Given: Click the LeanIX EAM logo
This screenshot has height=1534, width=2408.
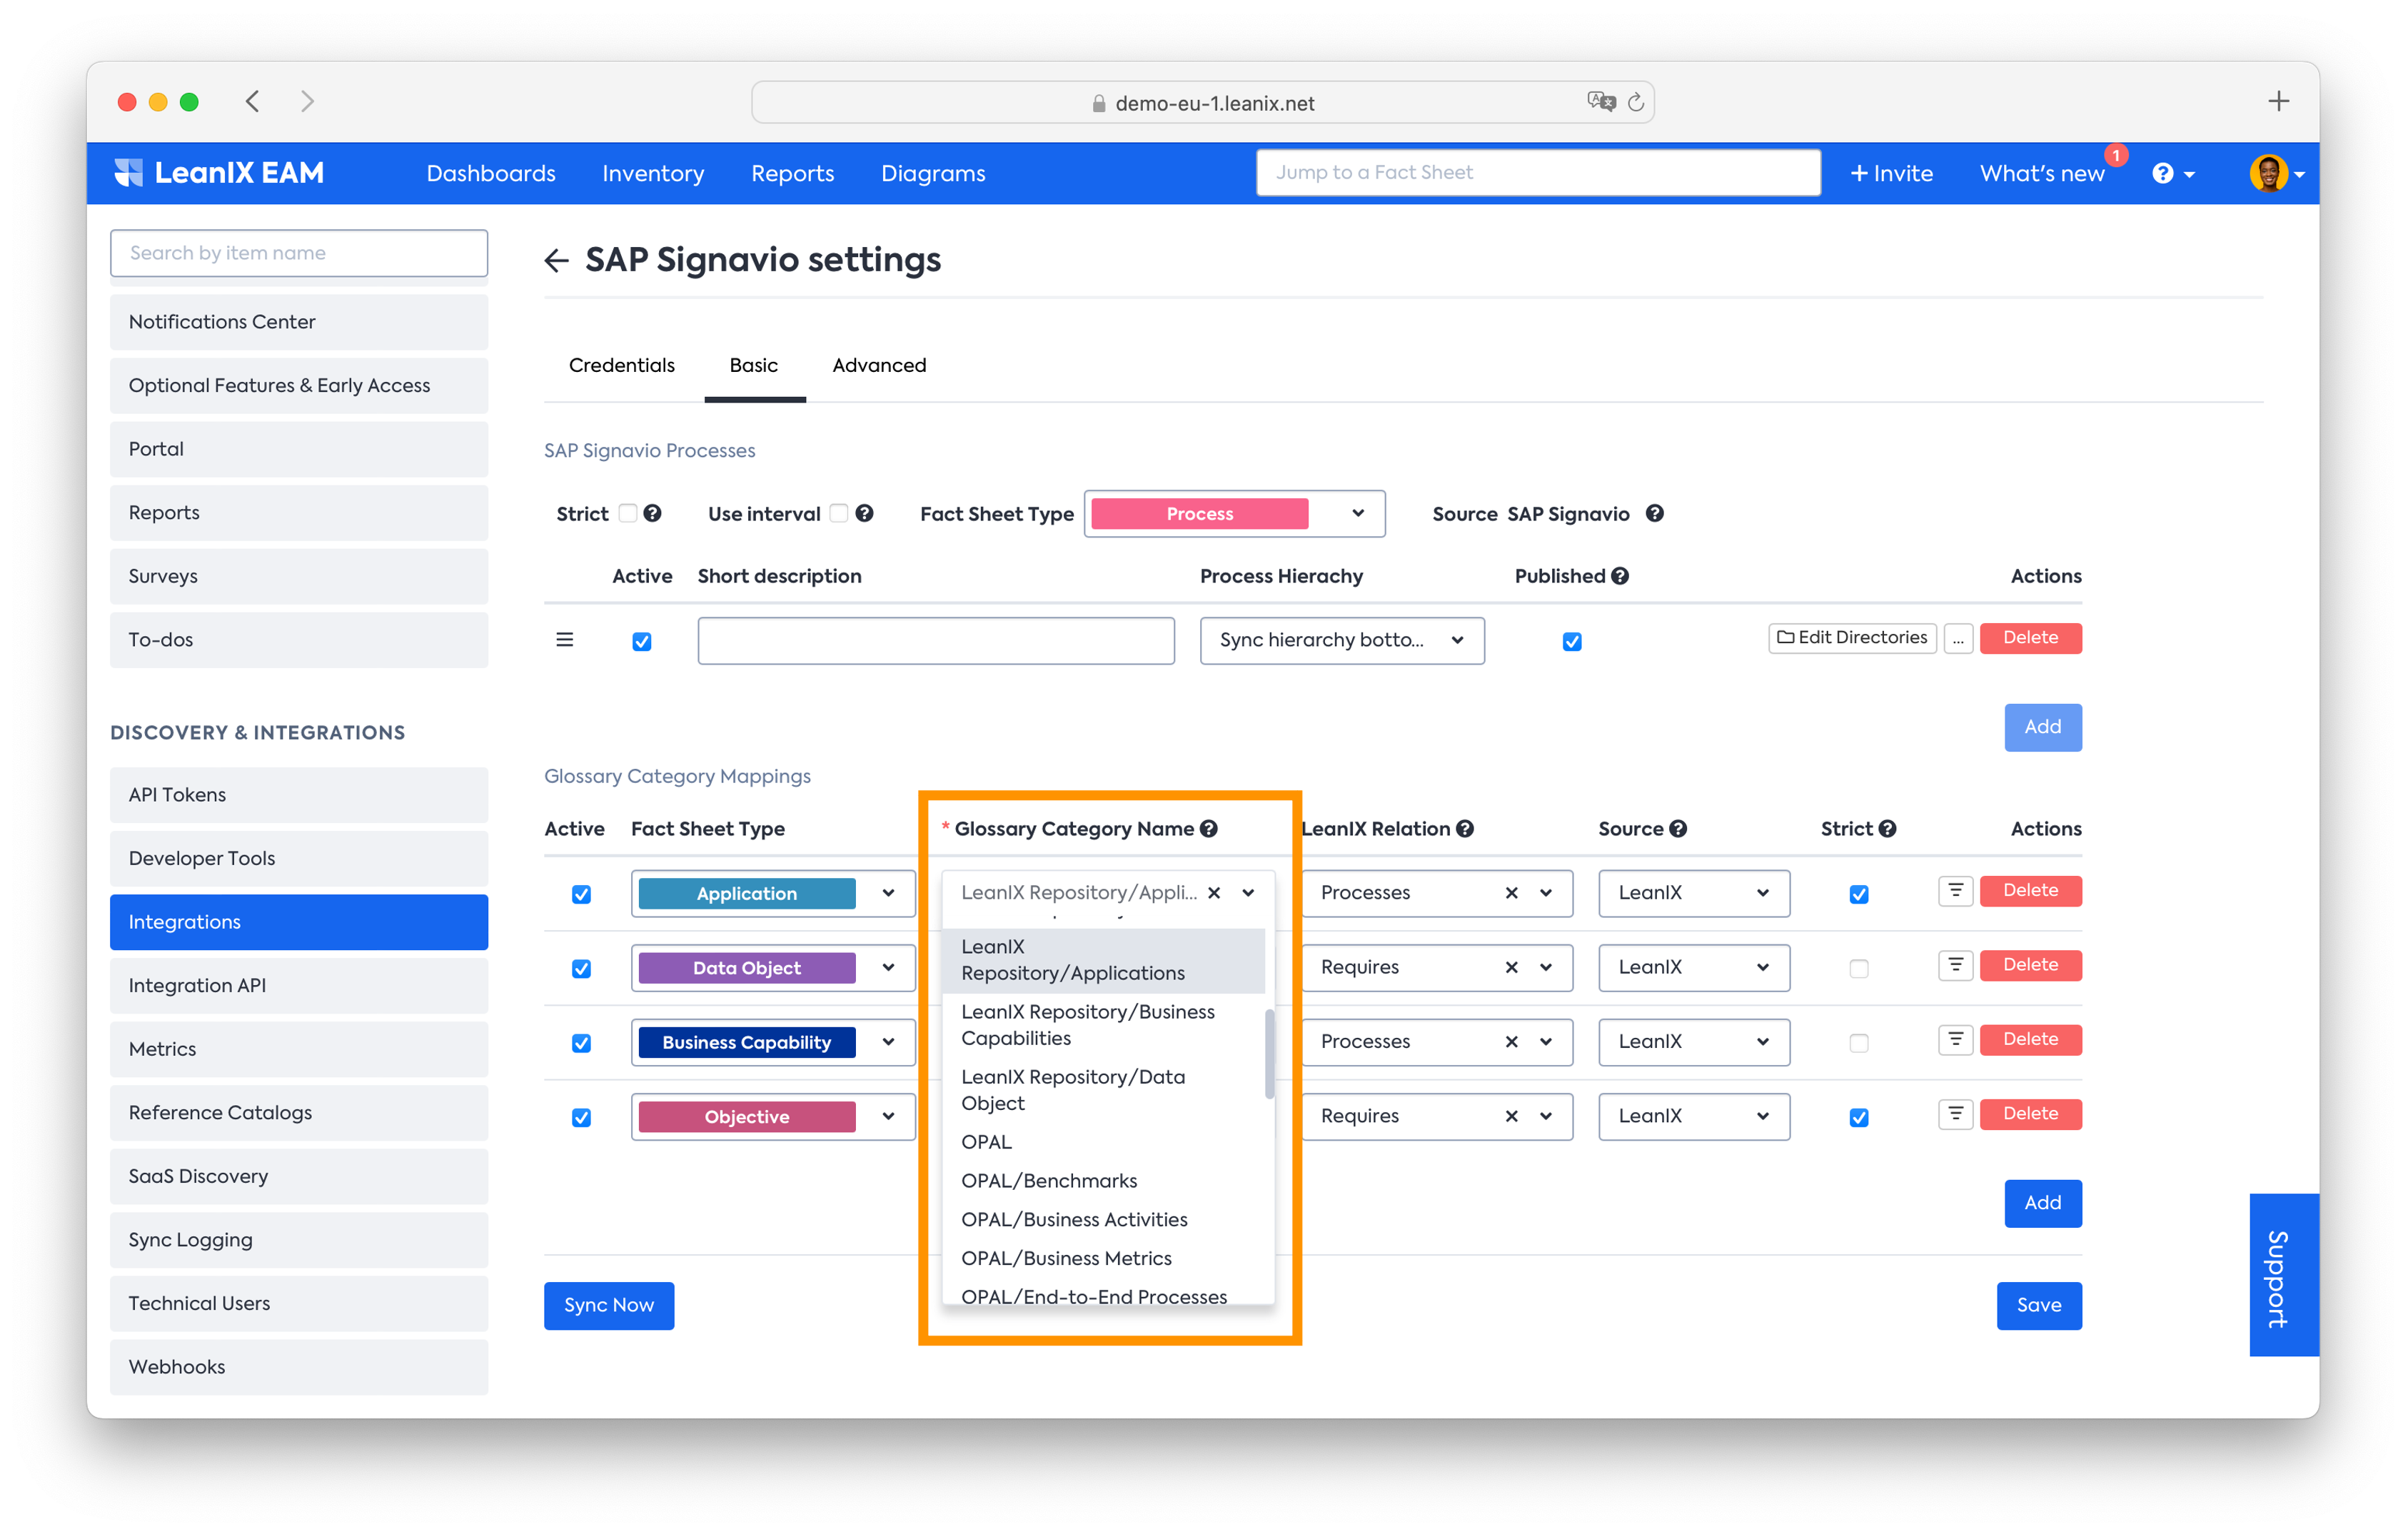Looking at the screenshot, I should [219, 173].
